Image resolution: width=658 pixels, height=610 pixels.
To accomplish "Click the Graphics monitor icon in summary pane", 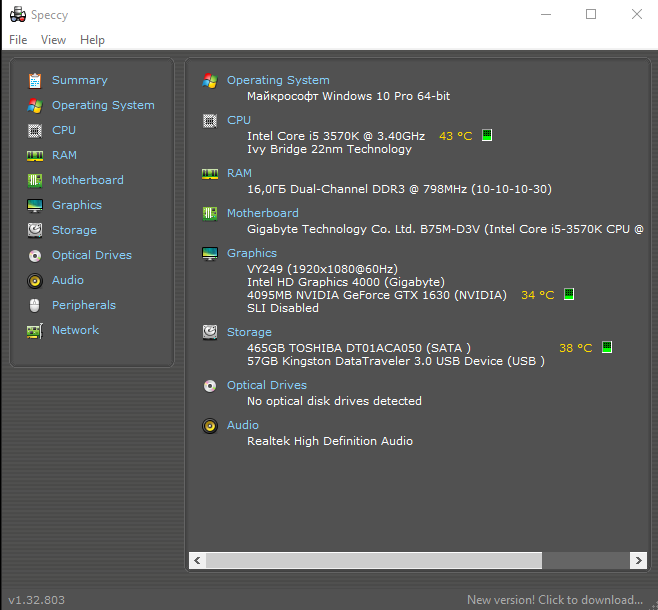I will pos(210,253).
